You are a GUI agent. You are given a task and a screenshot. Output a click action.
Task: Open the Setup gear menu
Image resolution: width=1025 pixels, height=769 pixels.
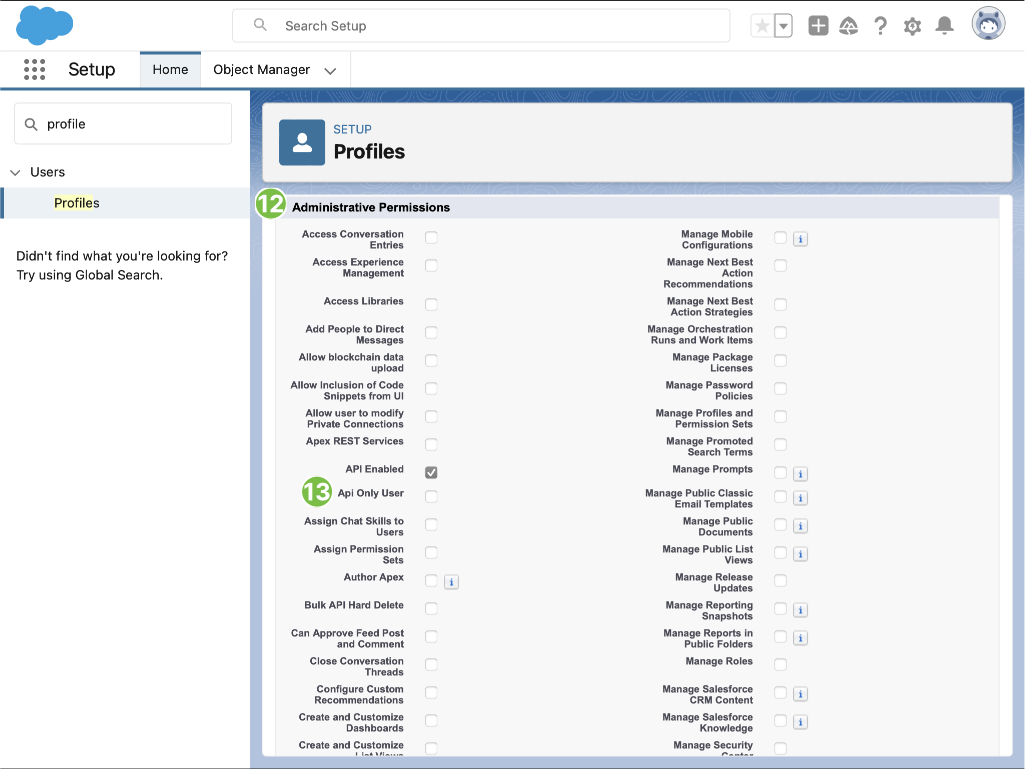coord(912,26)
